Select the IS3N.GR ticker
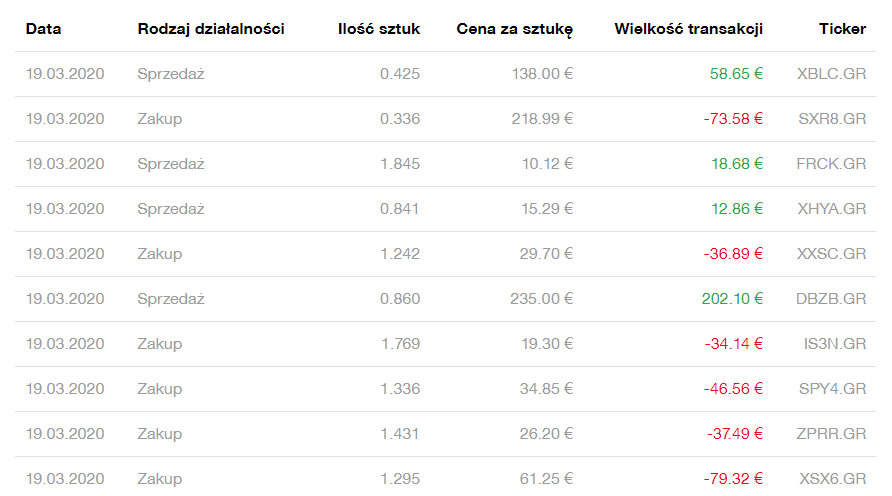The width and height of the screenshot is (892, 496). click(x=835, y=344)
